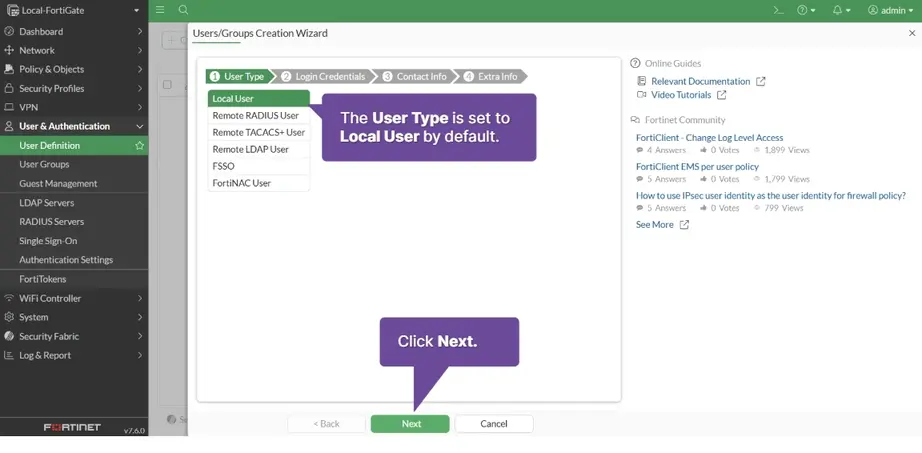The width and height of the screenshot is (922, 453).
Task: Collapse the User & Authentication chevron
Action: (140, 126)
